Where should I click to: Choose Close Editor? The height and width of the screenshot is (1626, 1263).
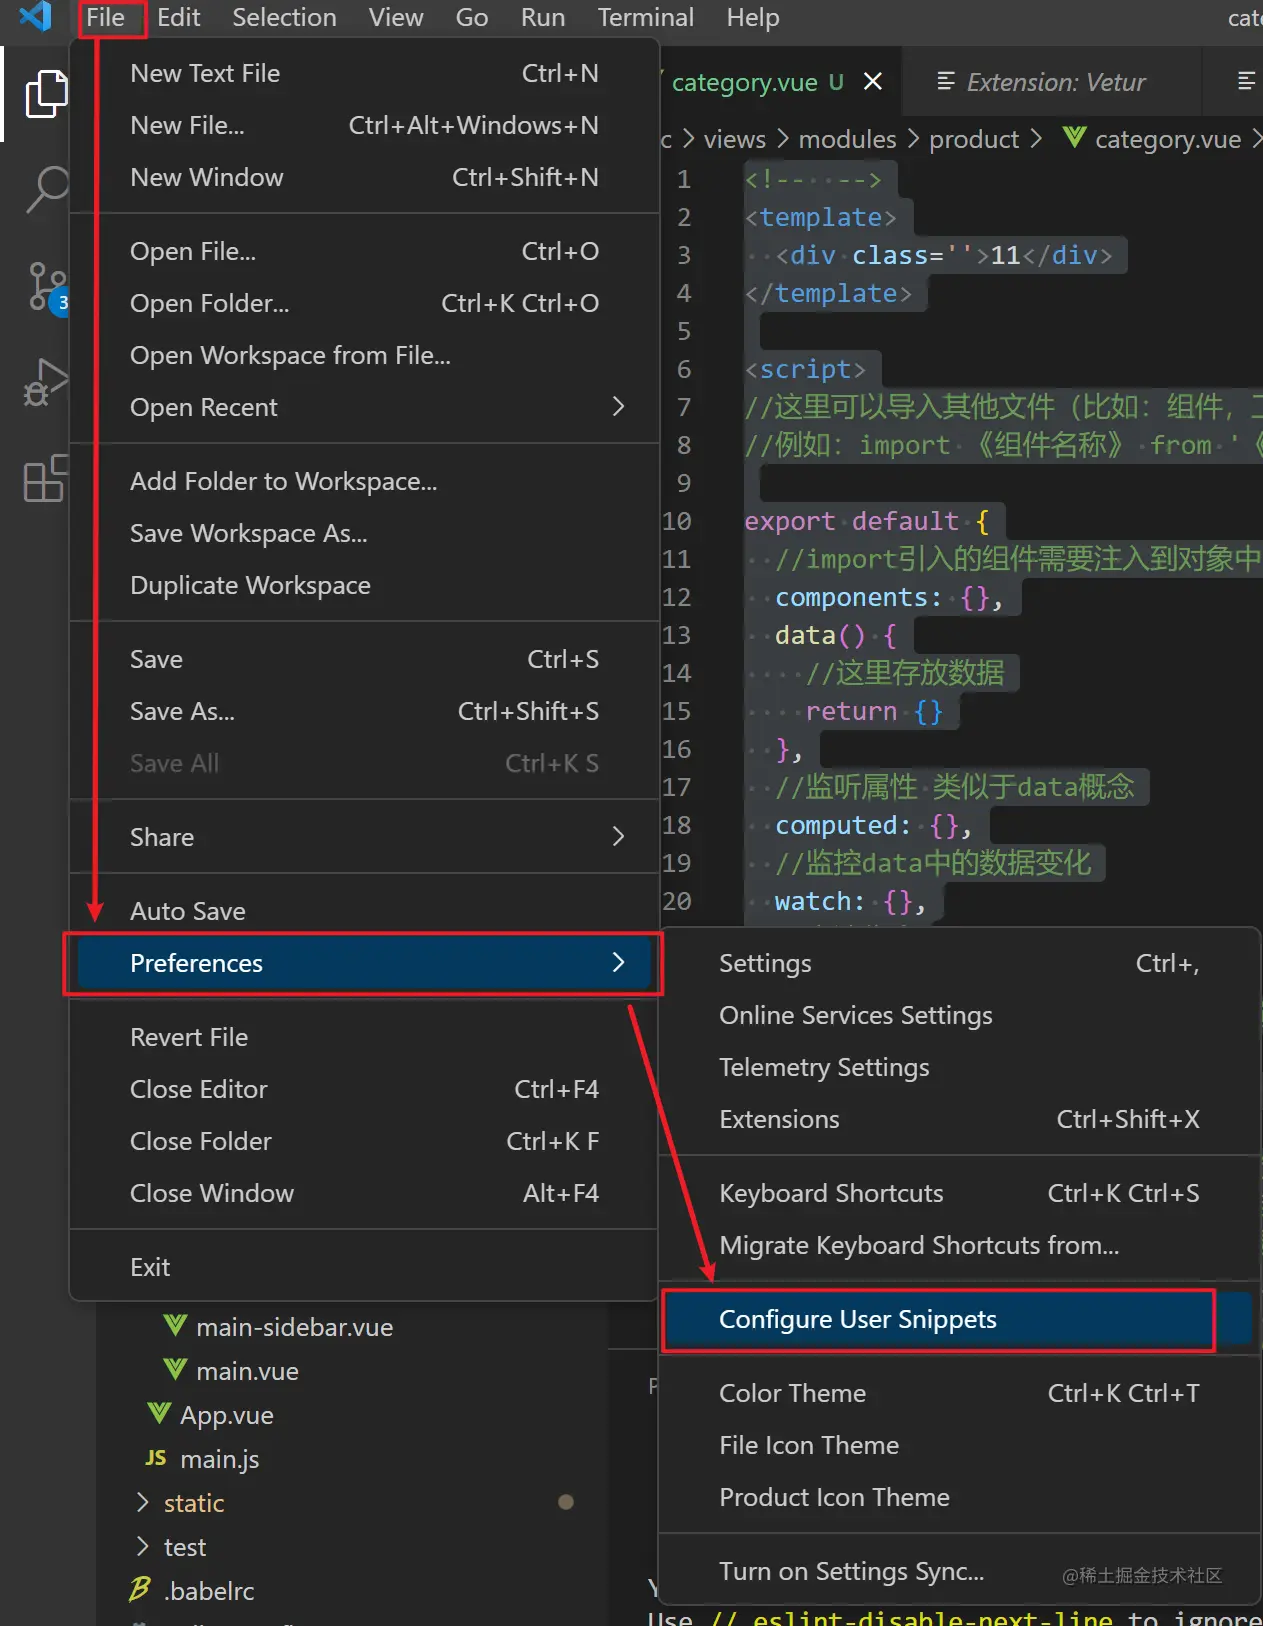point(364,1089)
